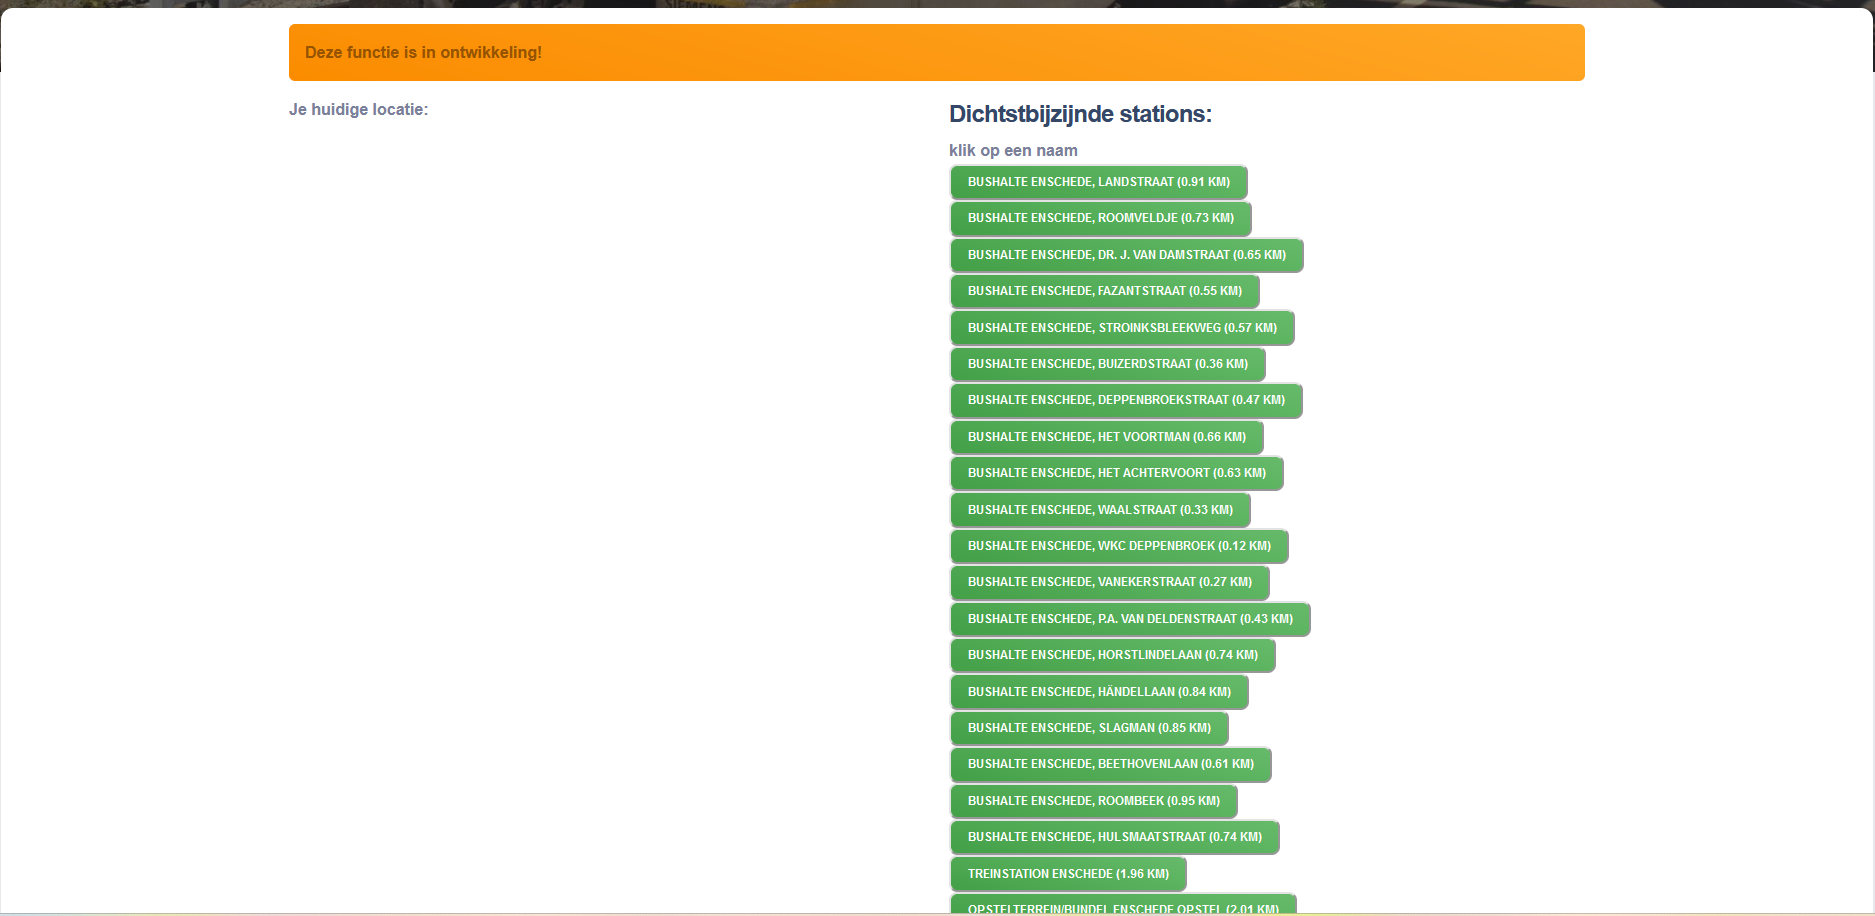The width and height of the screenshot is (1875, 916).
Task: Choose the Hulsmaatstraat bus stop
Action: [1114, 837]
